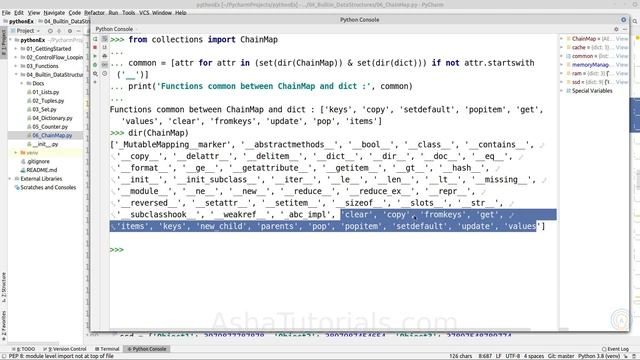
Task: Click the magnifier icon in console toolbar
Action: (x=95, y=73)
